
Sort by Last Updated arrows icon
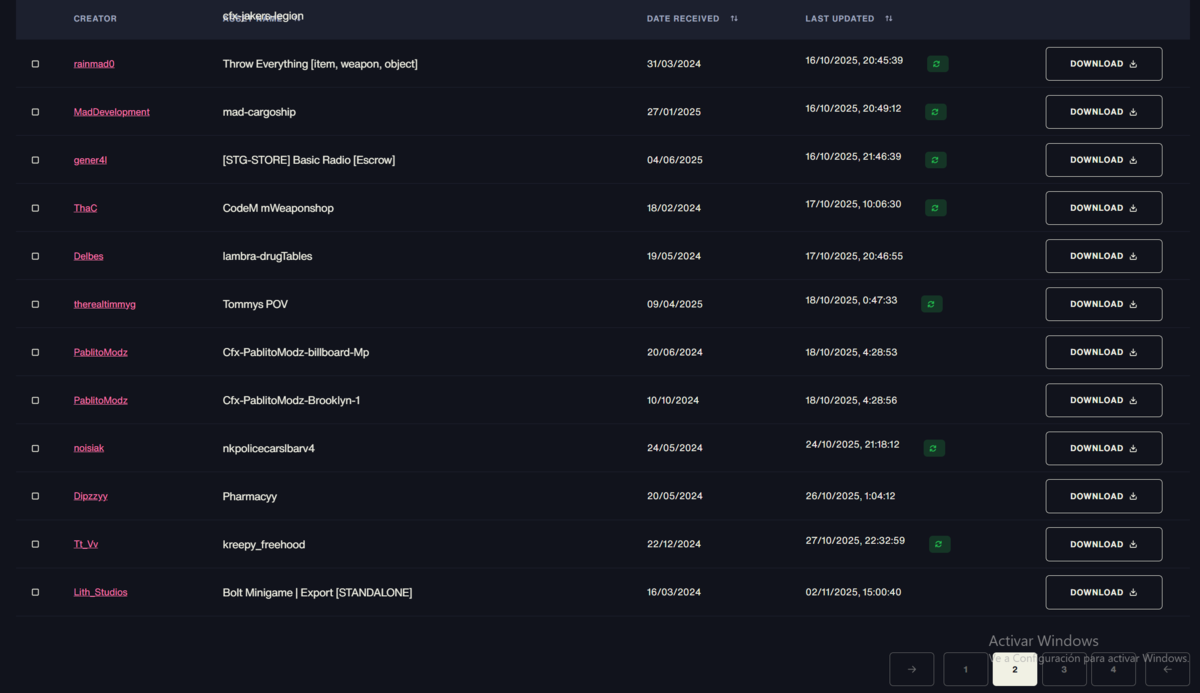pos(889,18)
